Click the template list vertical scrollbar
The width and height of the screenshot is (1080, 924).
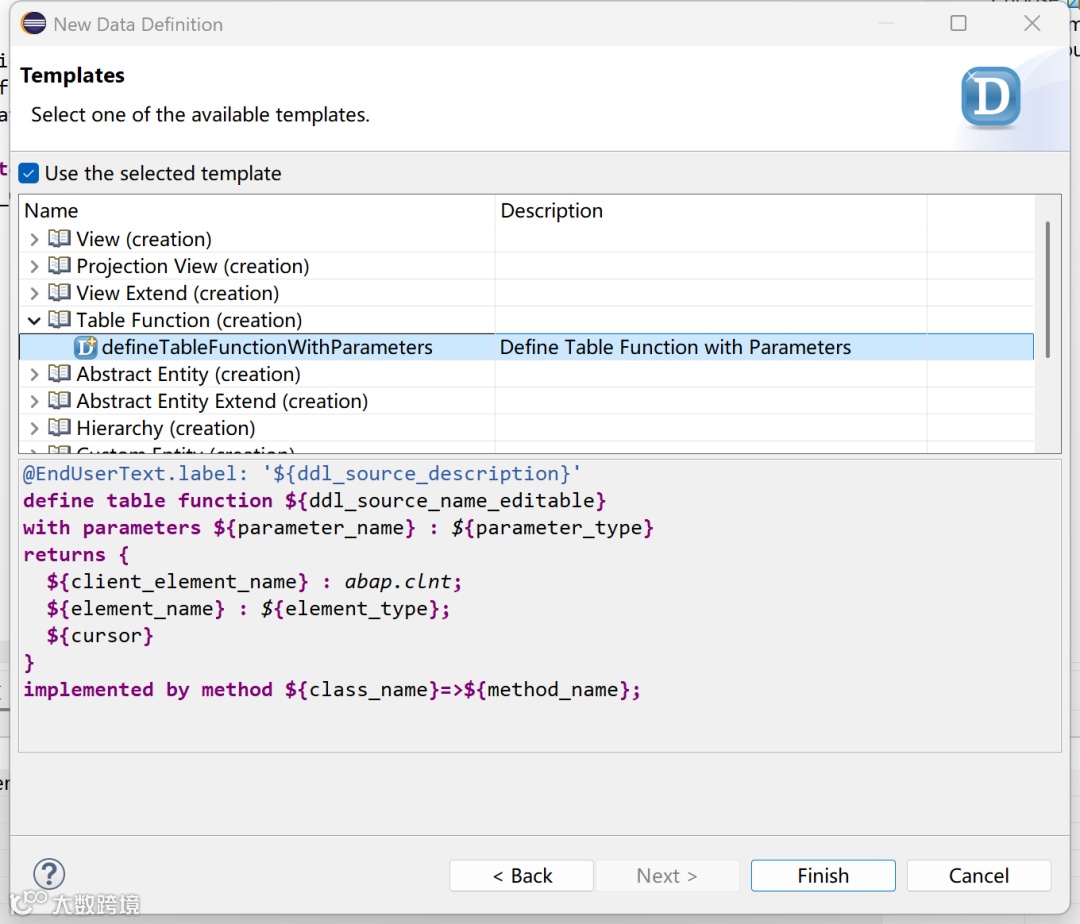coord(1048,290)
